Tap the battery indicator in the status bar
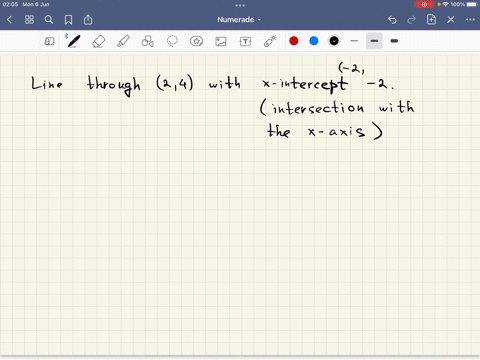 click(472, 4)
